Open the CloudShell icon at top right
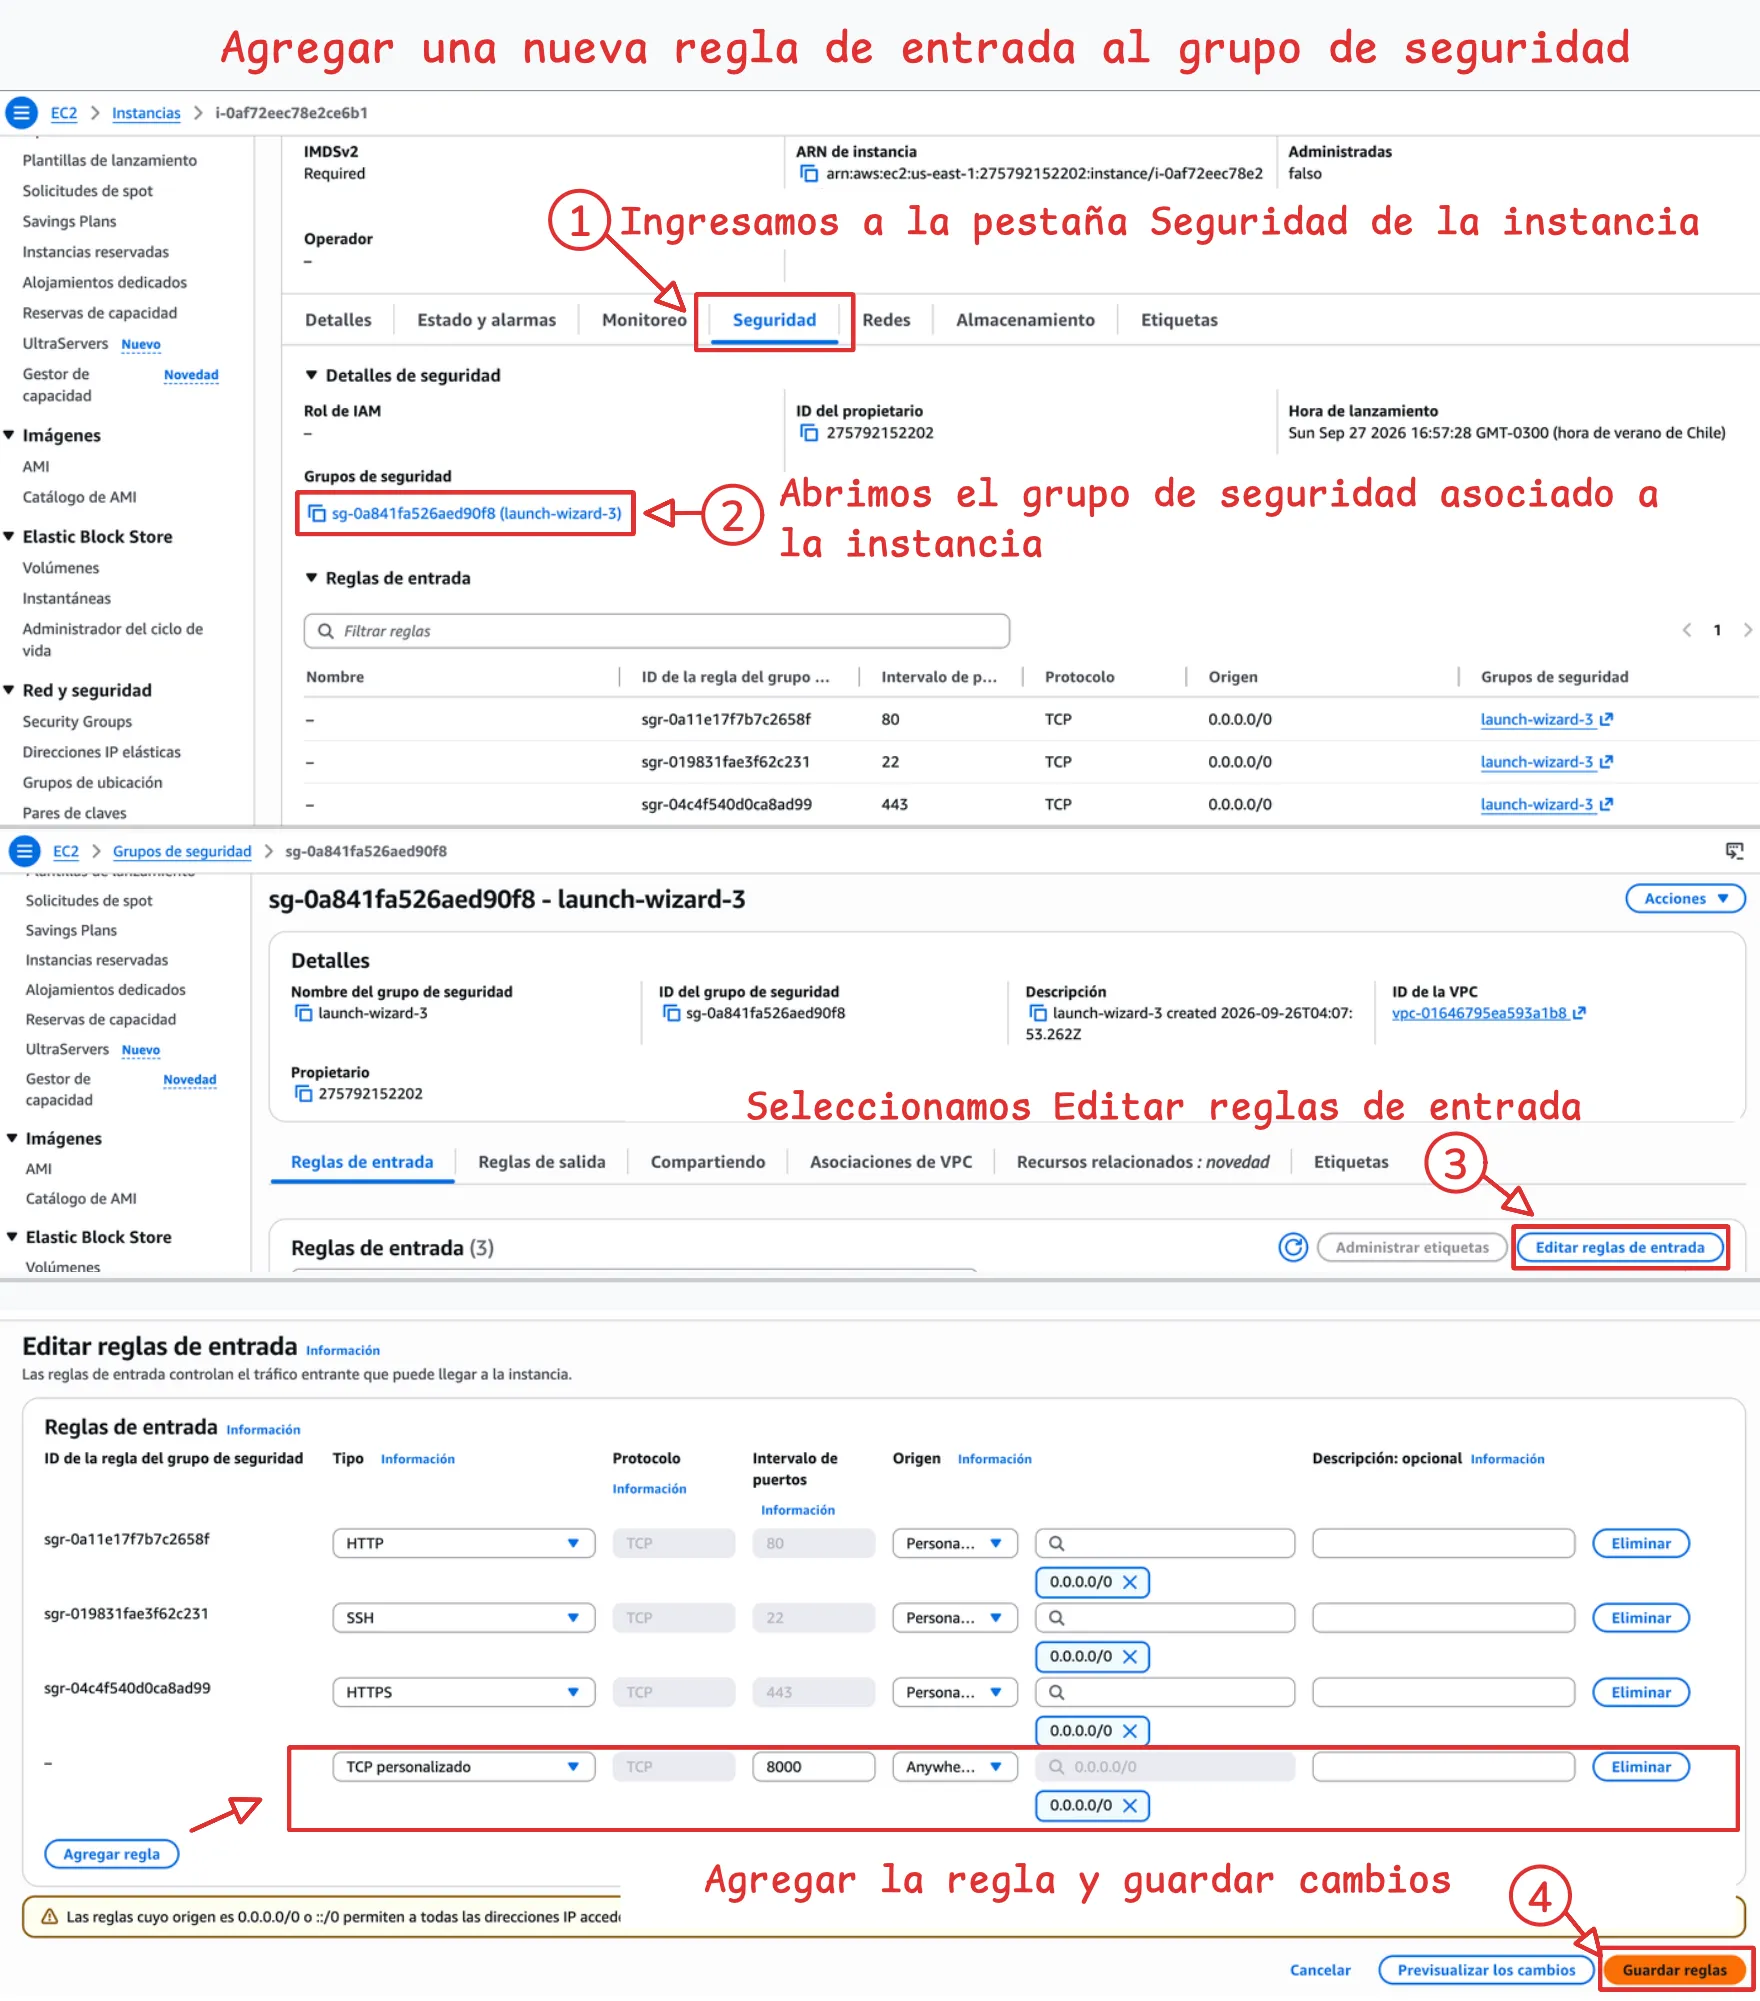This screenshot has width=1760, height=2001. coord(1734,851)
